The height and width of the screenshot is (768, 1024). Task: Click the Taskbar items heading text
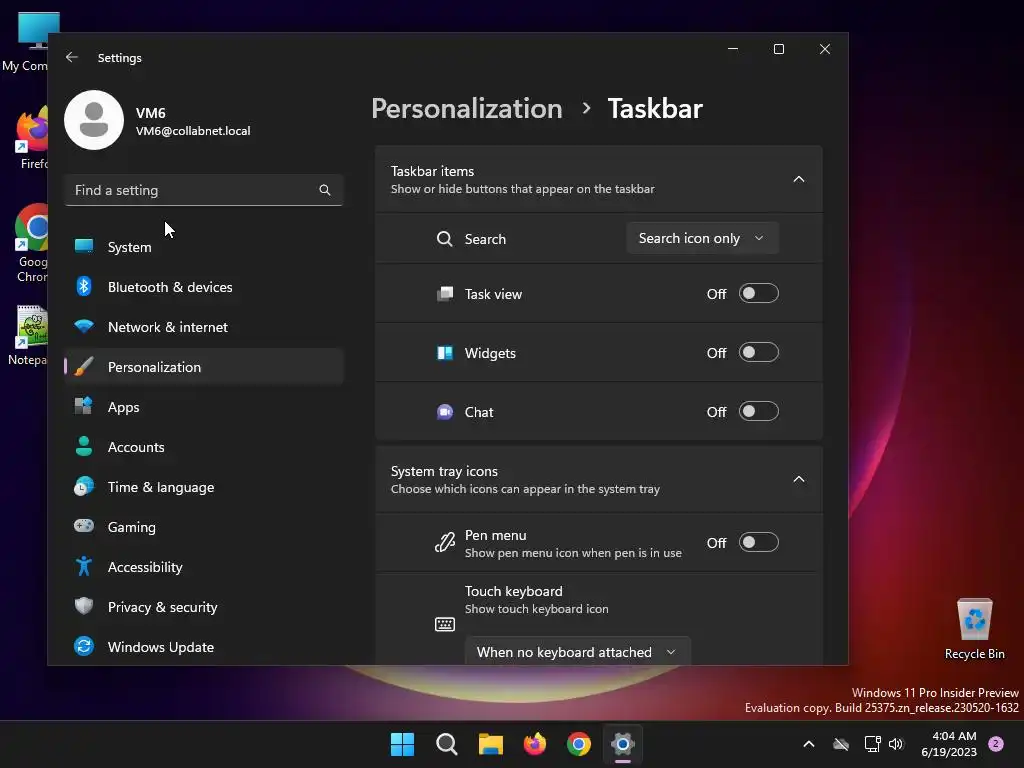432,171
